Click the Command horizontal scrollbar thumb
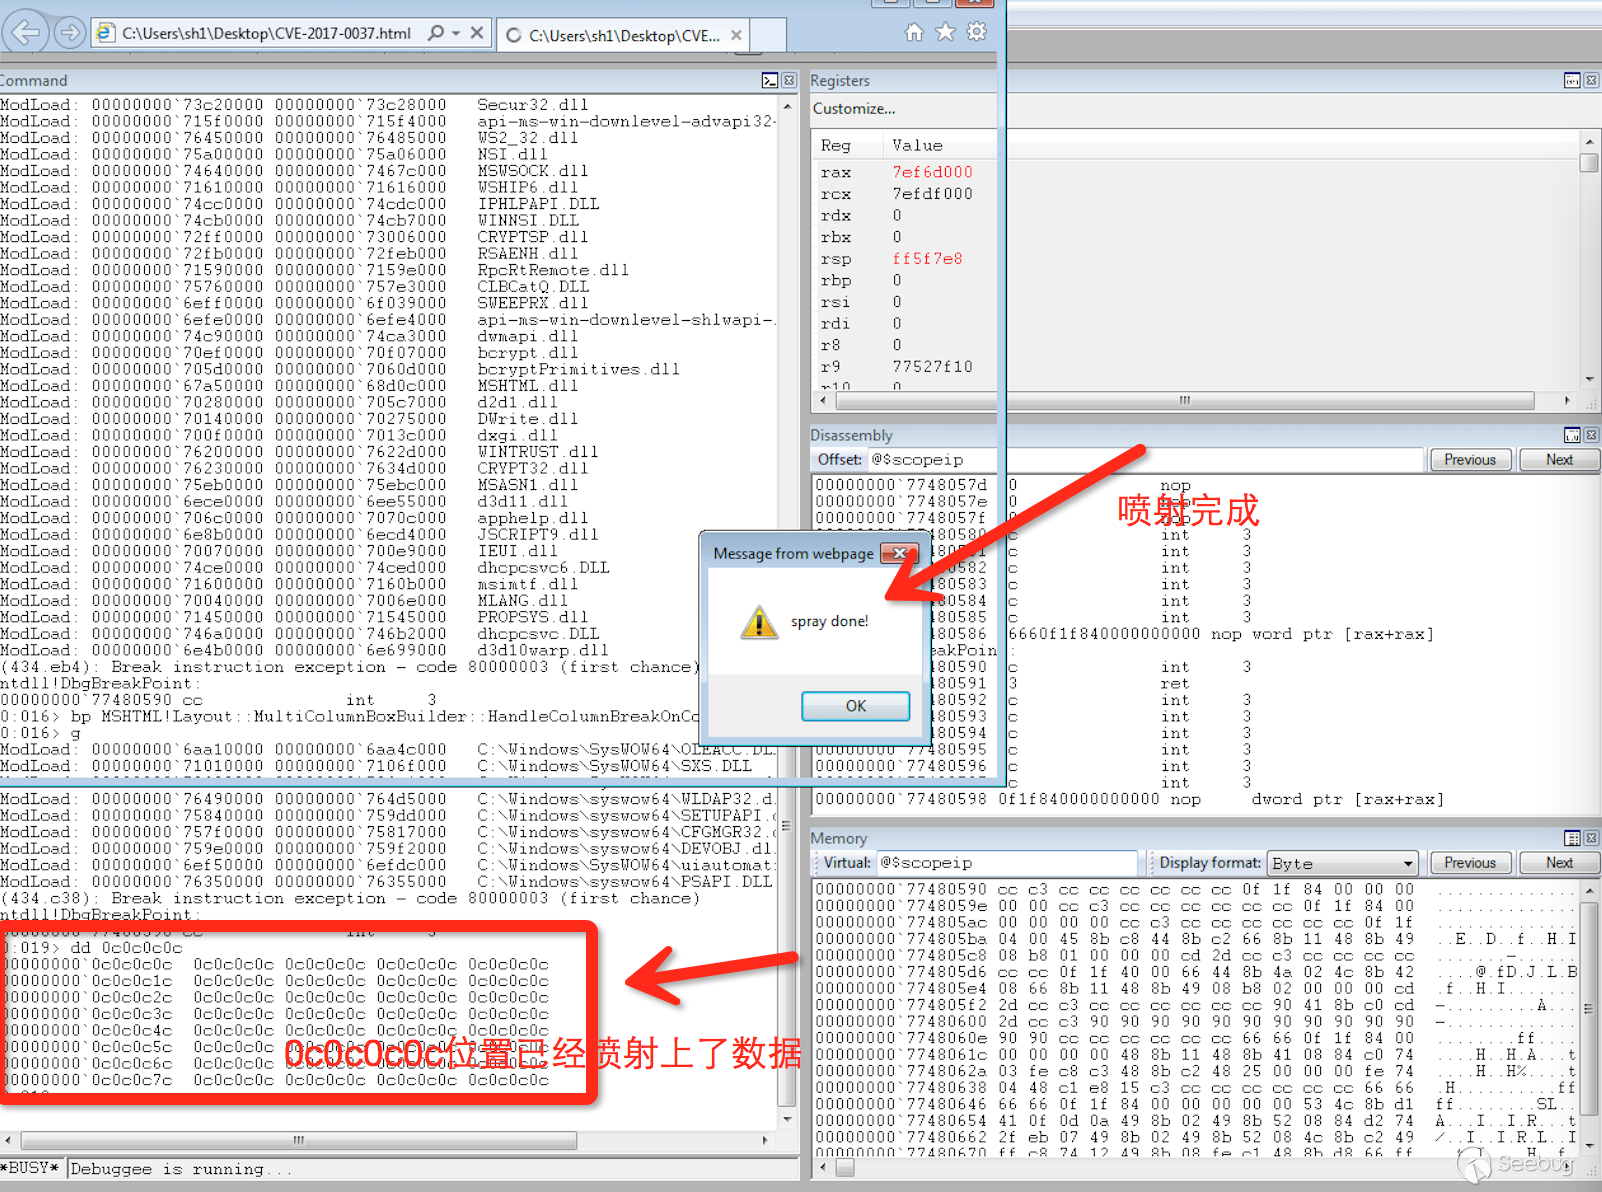Screen dimensions: 1602x1192 299,1140
